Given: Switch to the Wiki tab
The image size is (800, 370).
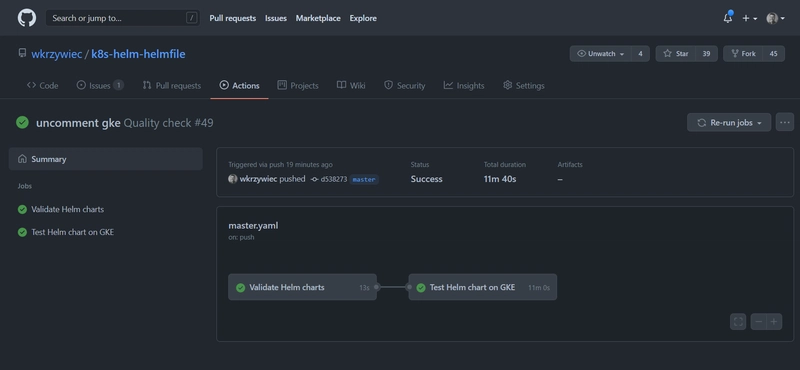Looking at the screenshot, I should [x=351, y=86].
